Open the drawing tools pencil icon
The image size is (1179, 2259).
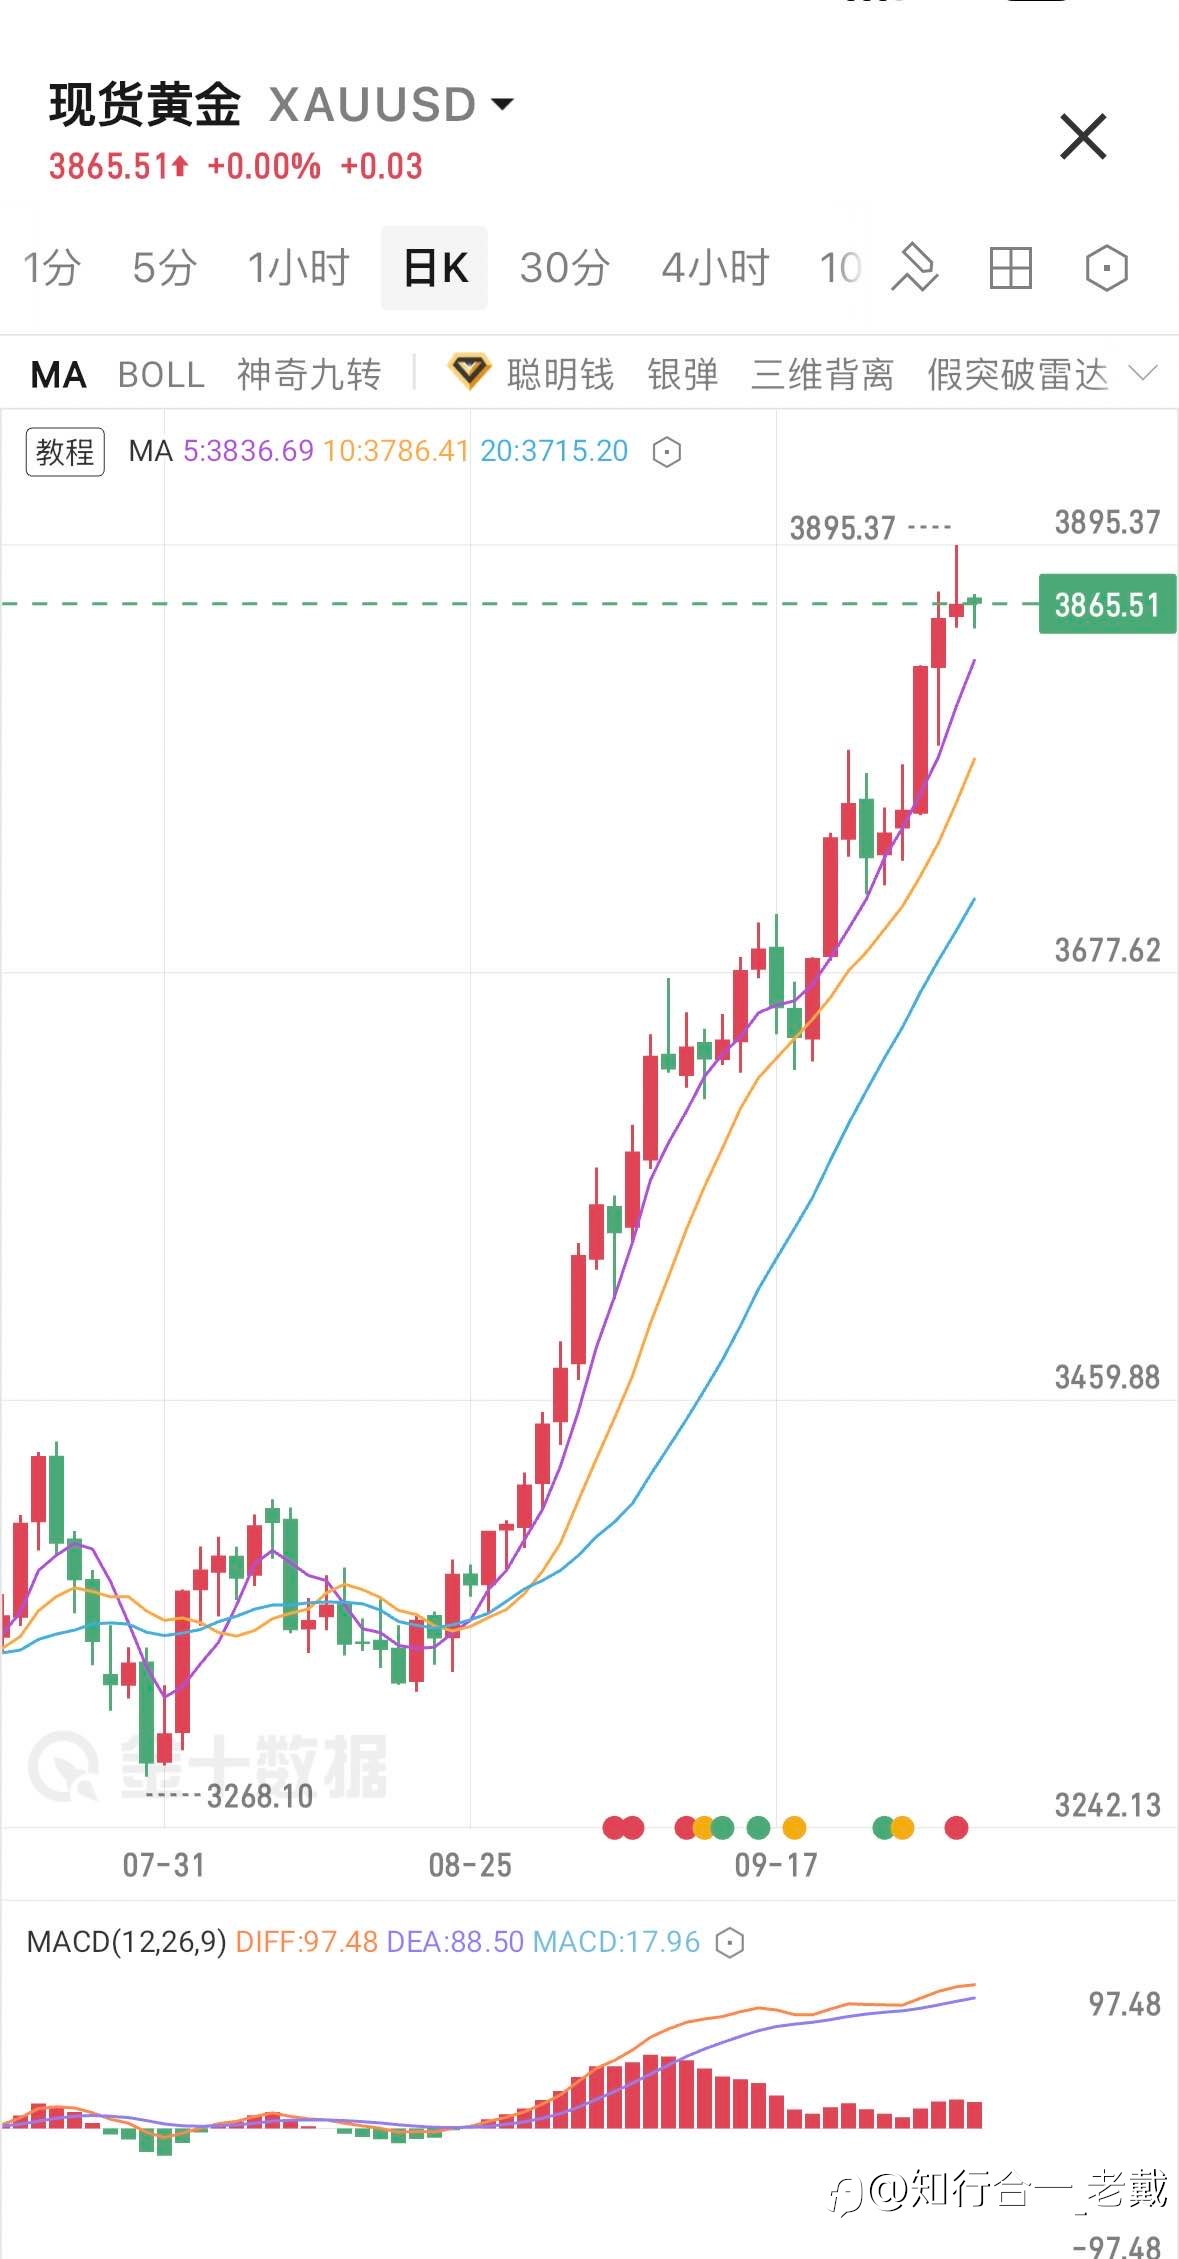(914, 268)
